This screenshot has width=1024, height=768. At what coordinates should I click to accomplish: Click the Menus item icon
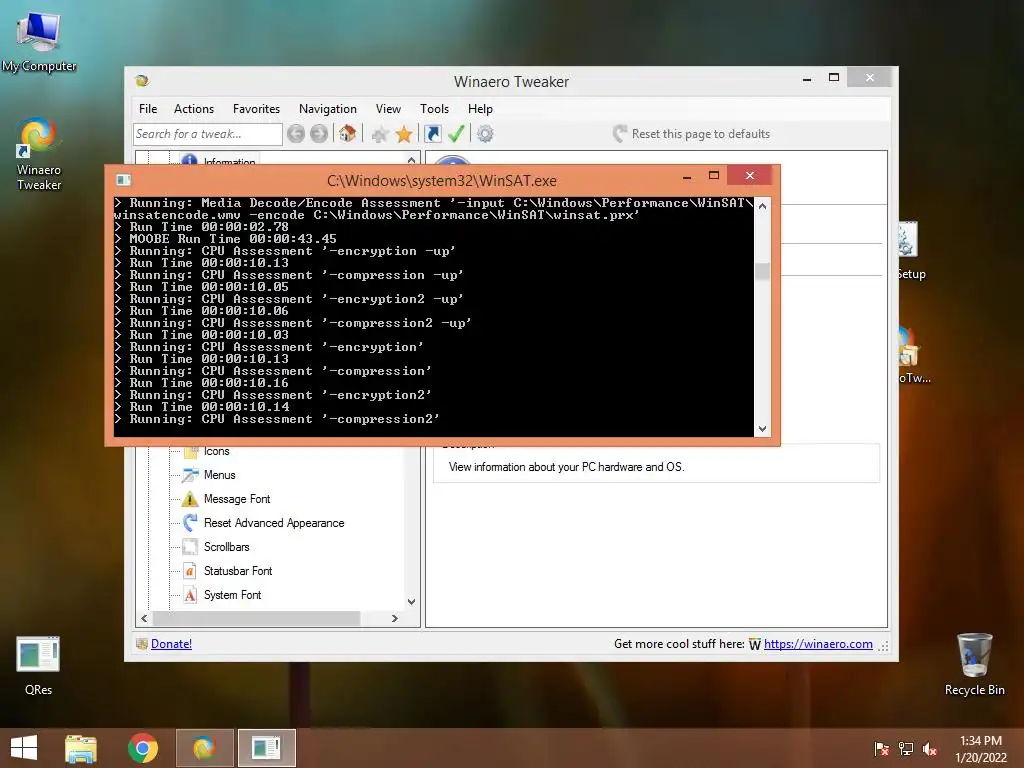click(190, 475)
